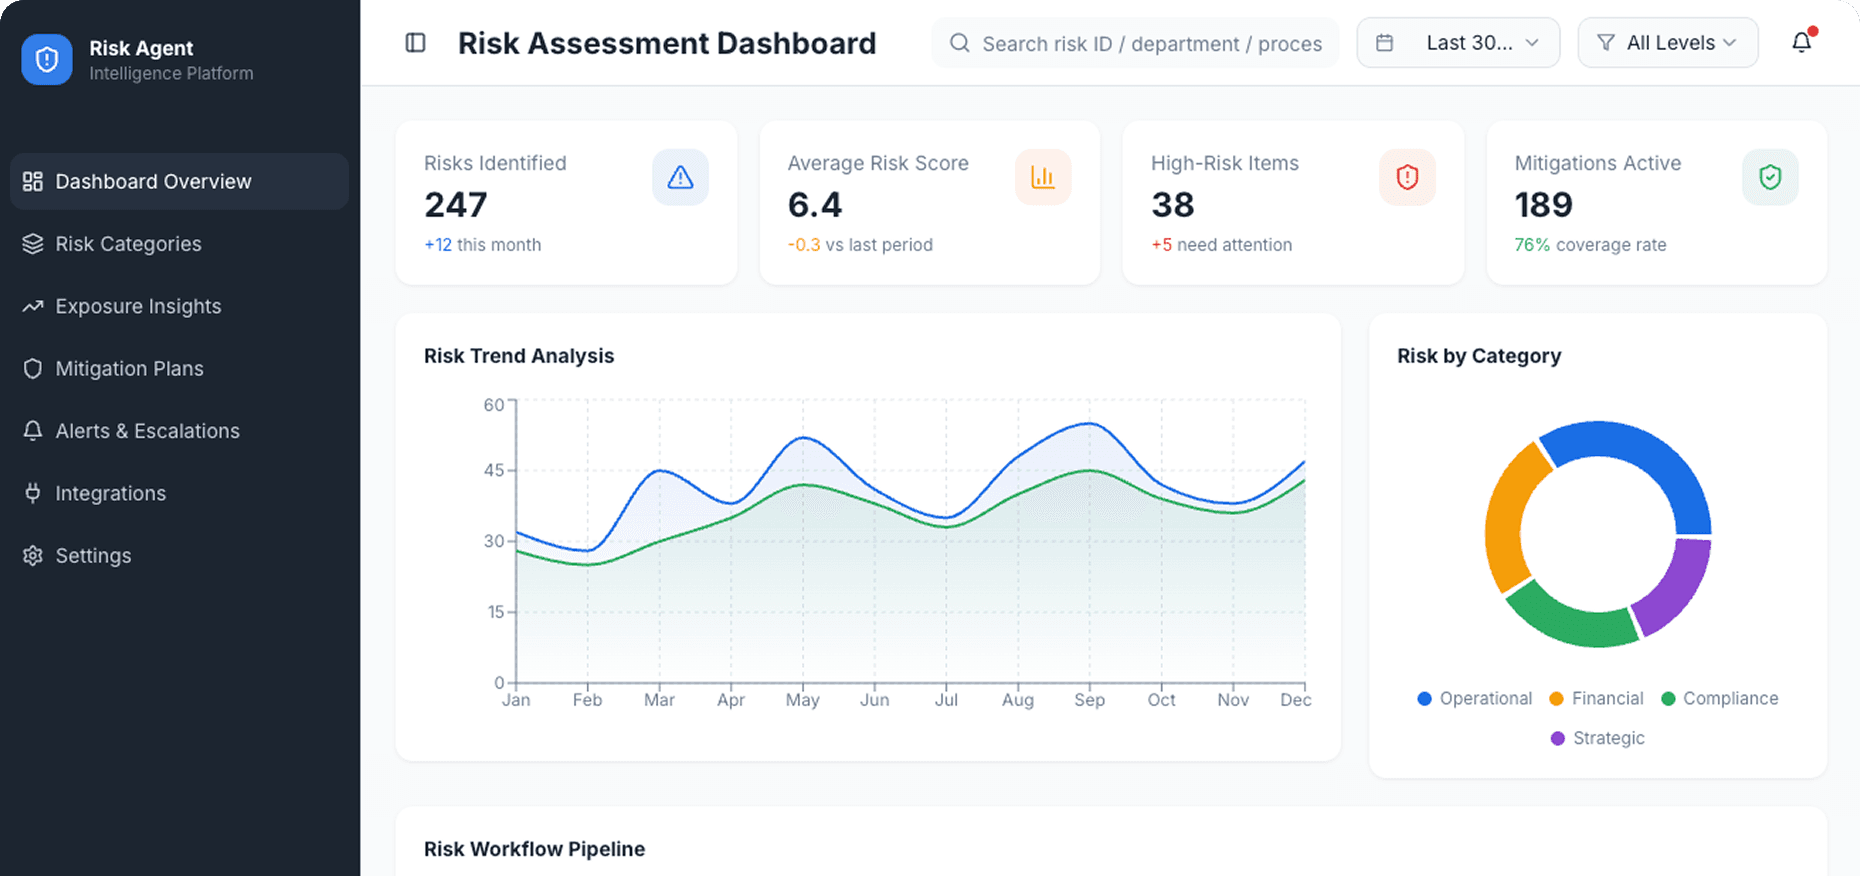Image resolution: width=1860 pixels, height=876 pixels.
Task: Click the Risk Assessment Dashboard title
Action: click(667, 43)
